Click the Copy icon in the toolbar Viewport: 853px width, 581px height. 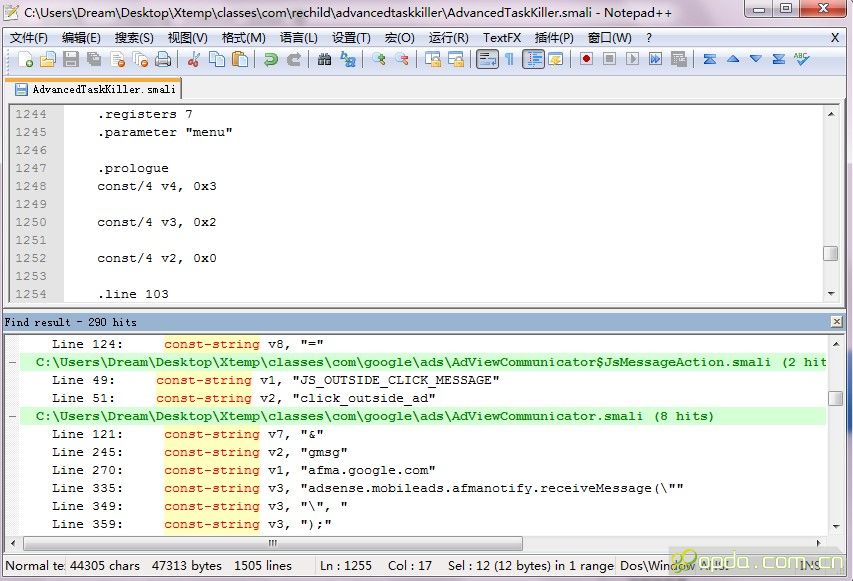[217, 59]
